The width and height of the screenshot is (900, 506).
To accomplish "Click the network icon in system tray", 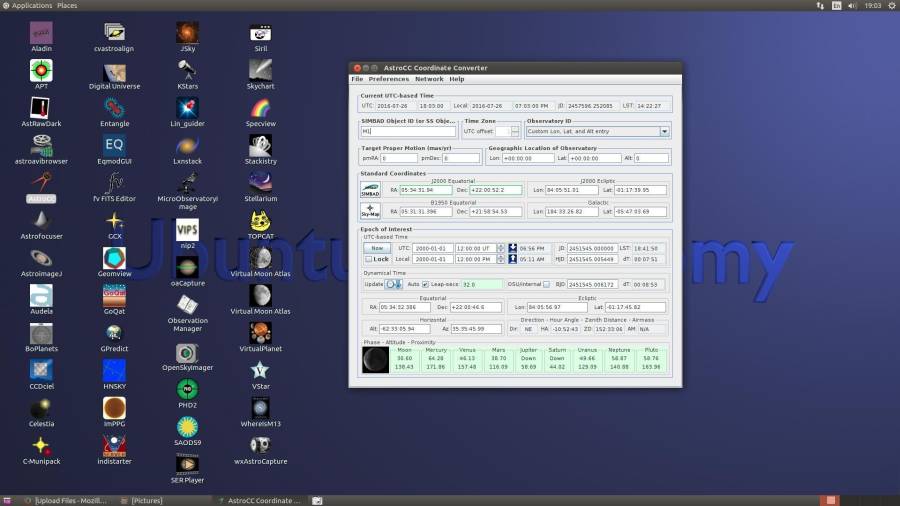I will (x=820, y=5).
